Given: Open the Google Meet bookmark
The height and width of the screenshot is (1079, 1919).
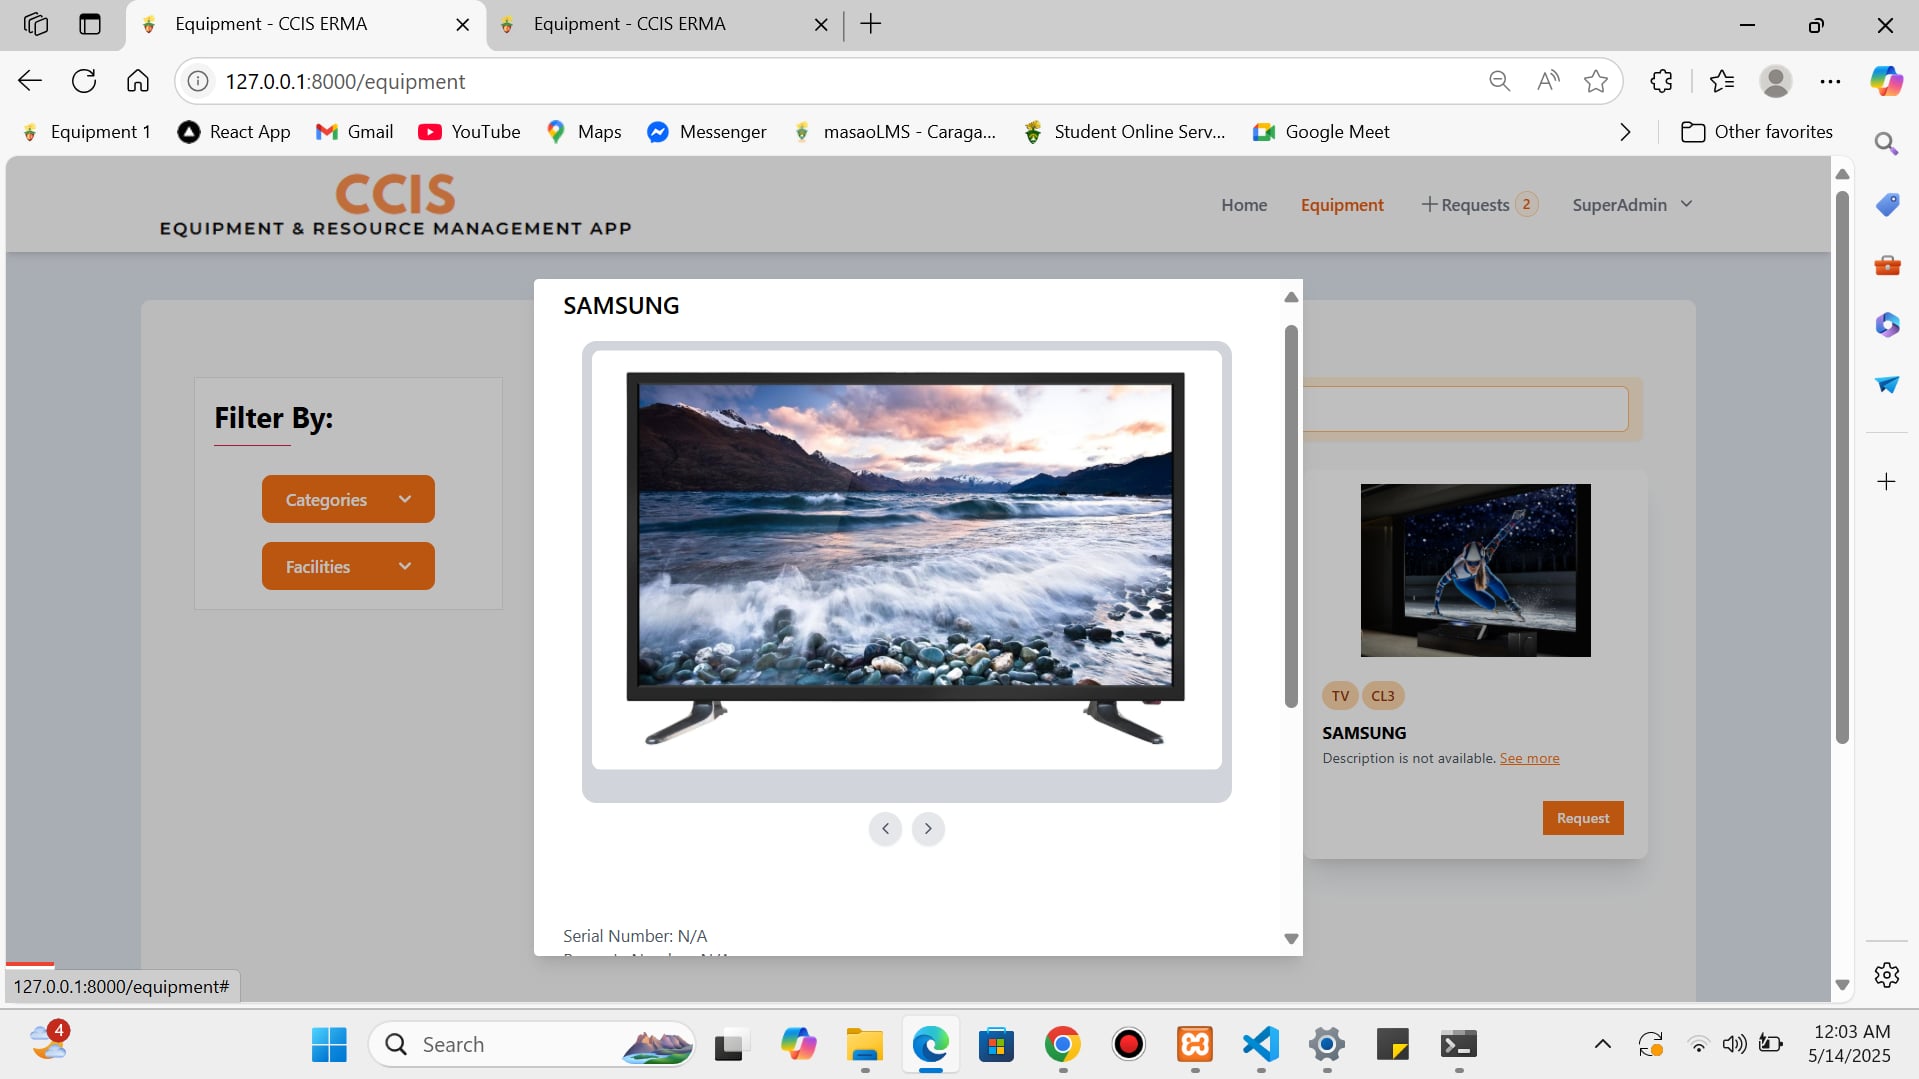Looking at the screenshot, I should pos(1321,132).
